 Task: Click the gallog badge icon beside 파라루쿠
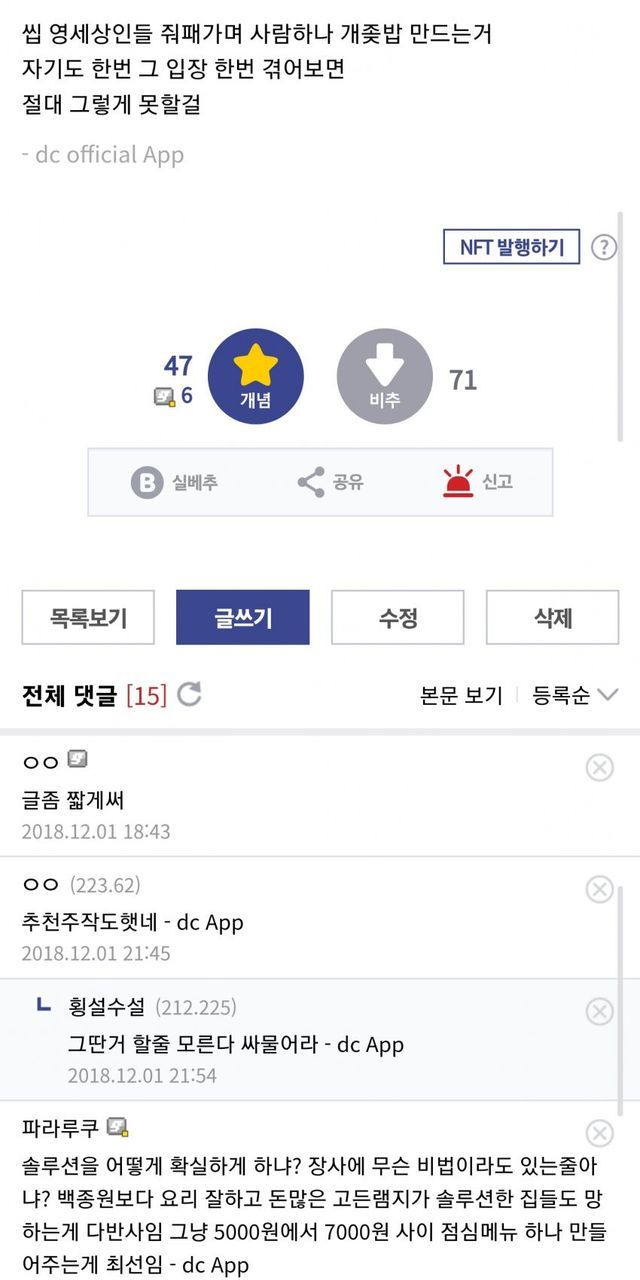[x=118, y=1127]
